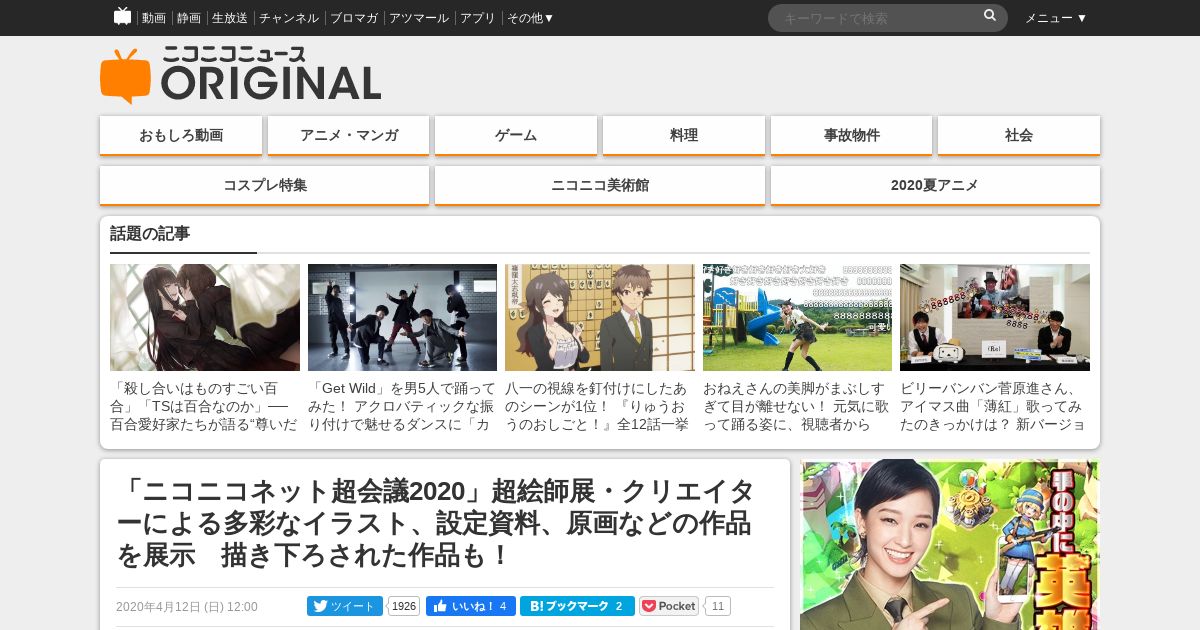Image resolution: width=1200 pixels, height=630 pixels.
Task: Open アツマール in the top navigation
Action: [419, 18]
